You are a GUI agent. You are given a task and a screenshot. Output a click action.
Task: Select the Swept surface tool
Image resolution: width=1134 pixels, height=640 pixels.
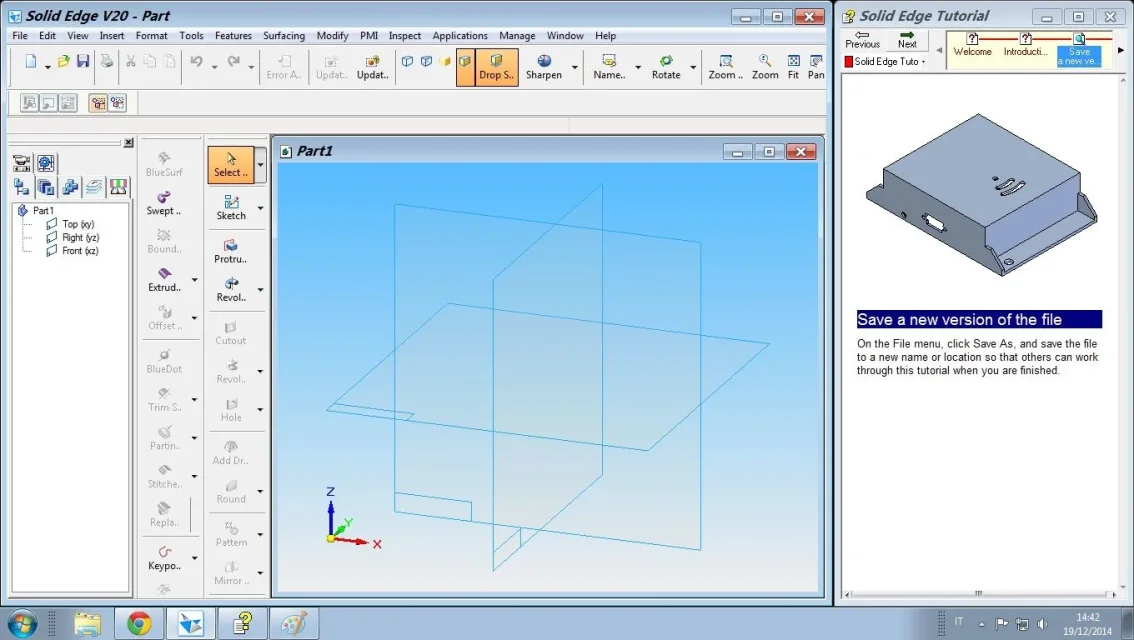pyautogui.click(x=164, y=203)
